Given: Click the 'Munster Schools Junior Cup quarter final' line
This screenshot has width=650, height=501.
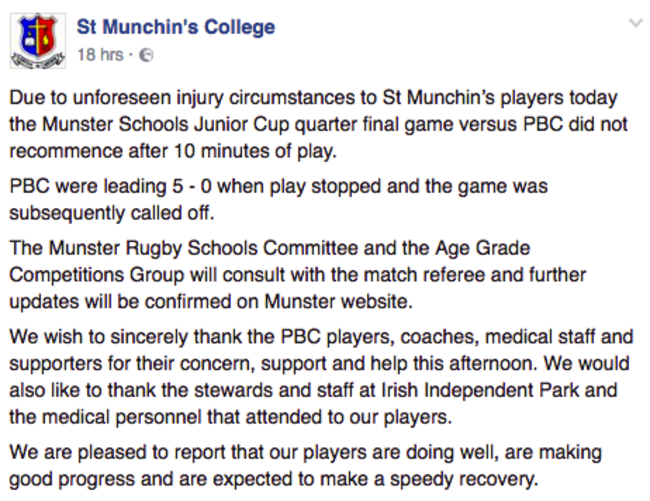Looking at the screenshot, I should (318, 124).
